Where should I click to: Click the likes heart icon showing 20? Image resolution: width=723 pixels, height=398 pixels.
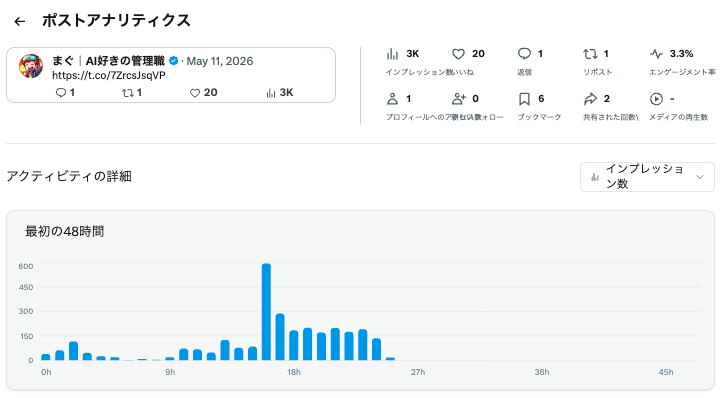(x=458, y=54)
